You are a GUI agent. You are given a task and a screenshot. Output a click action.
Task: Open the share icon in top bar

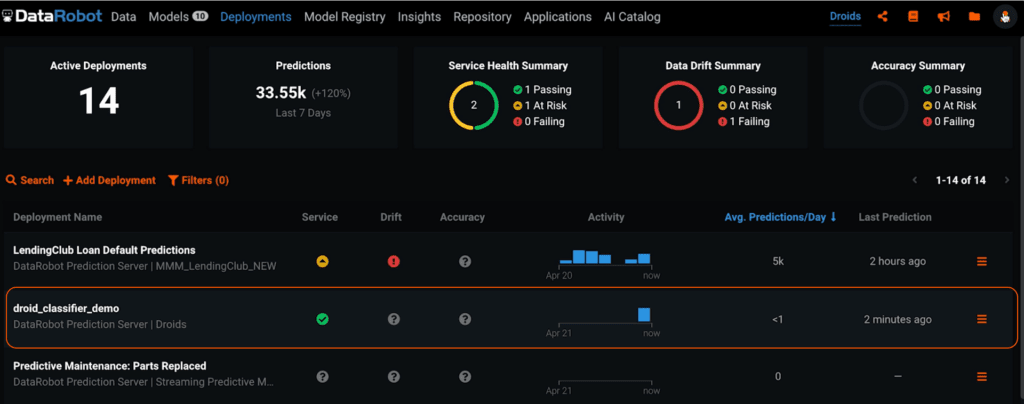(883, 16)
